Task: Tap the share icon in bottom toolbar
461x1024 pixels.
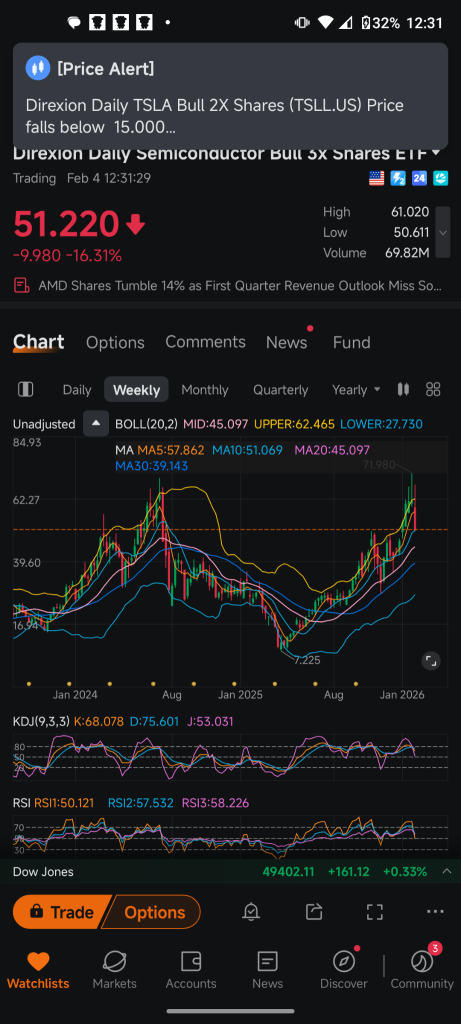Action: (x=313, y=912)
